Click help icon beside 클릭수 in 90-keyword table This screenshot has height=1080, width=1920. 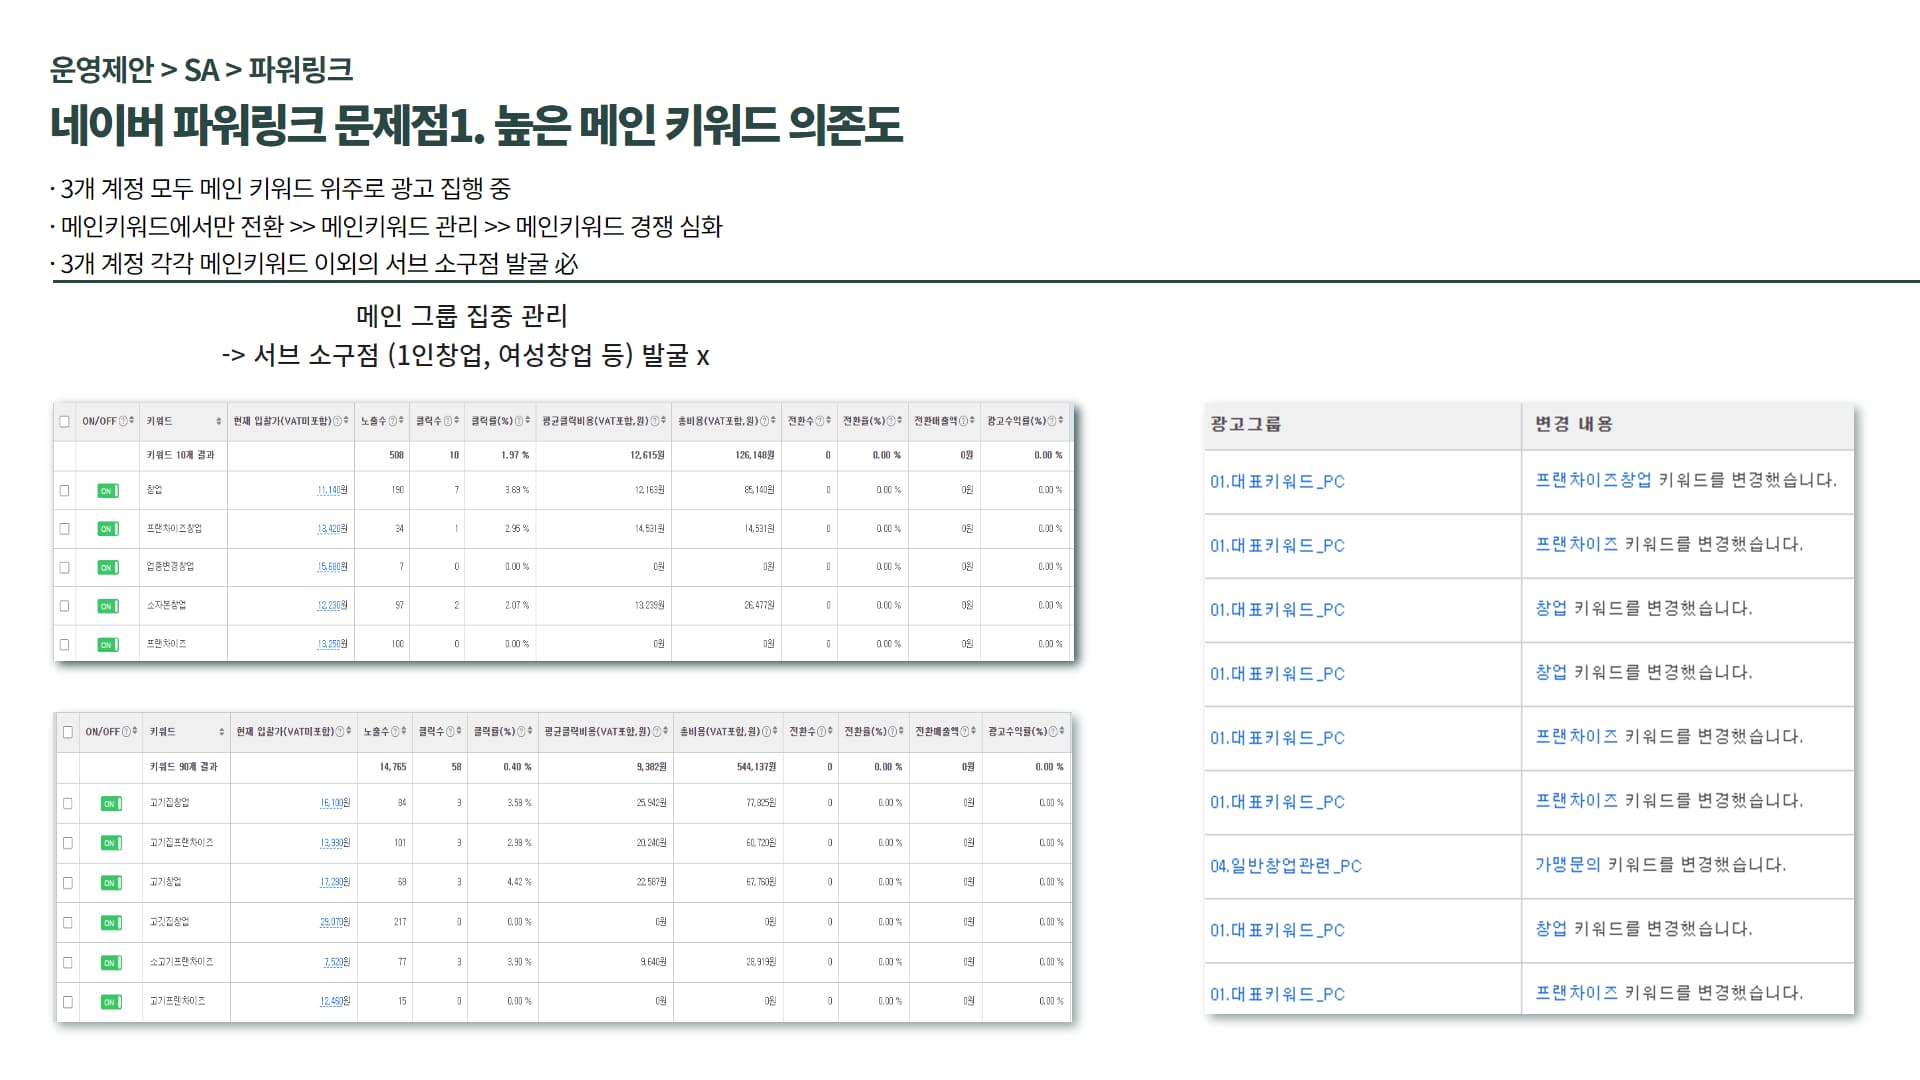451,732
